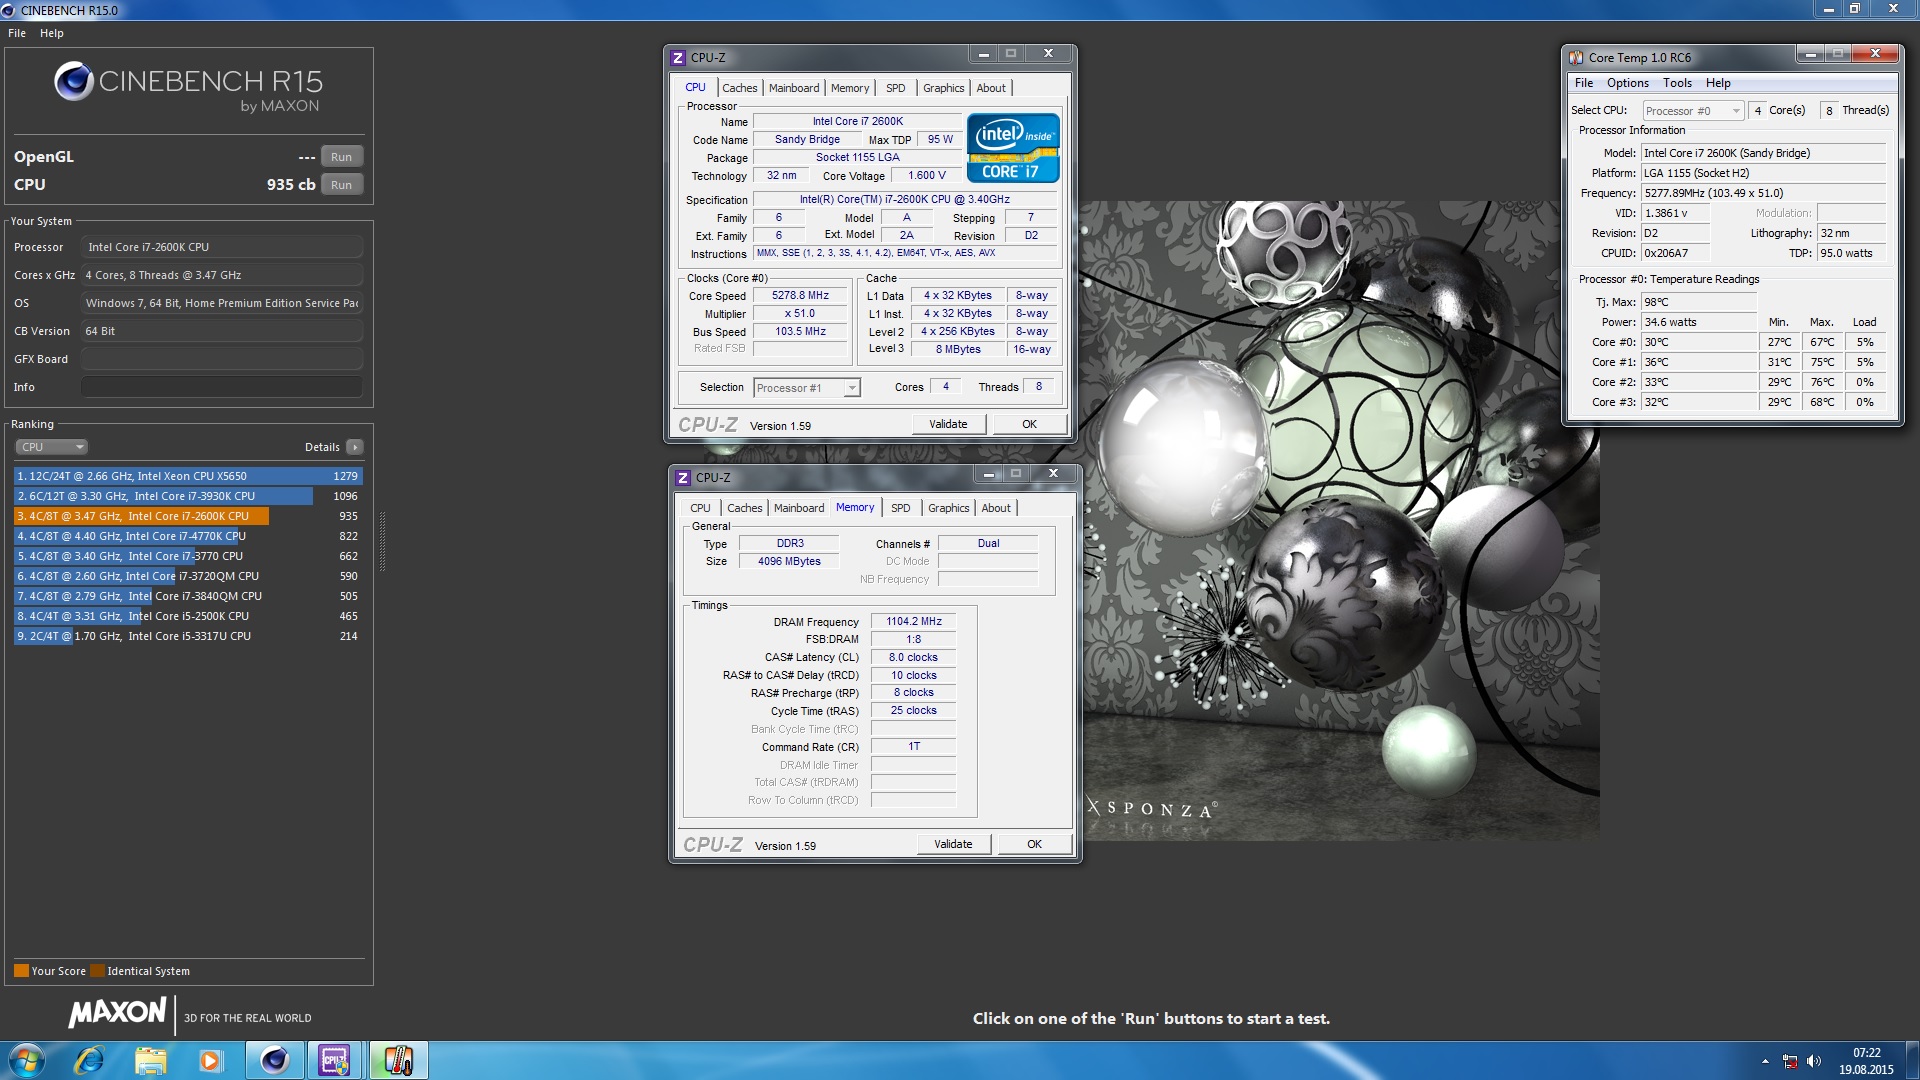Viewport: 1920px width, 1080px height.
Task: Open Ranking Details arrow button
Action: pos(355,447)
